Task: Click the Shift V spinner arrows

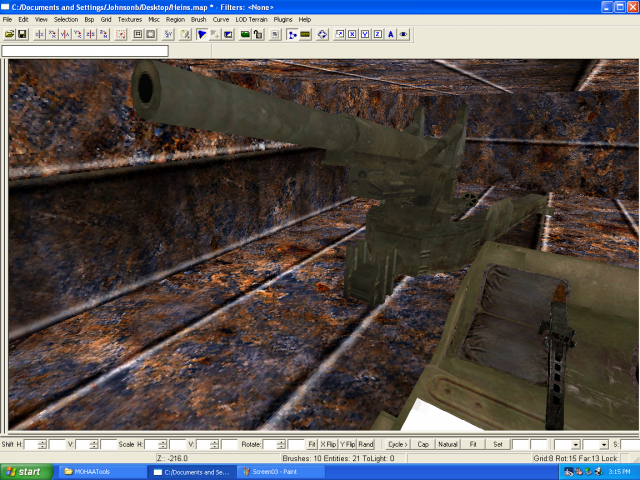Action: [x=94, y=444]
